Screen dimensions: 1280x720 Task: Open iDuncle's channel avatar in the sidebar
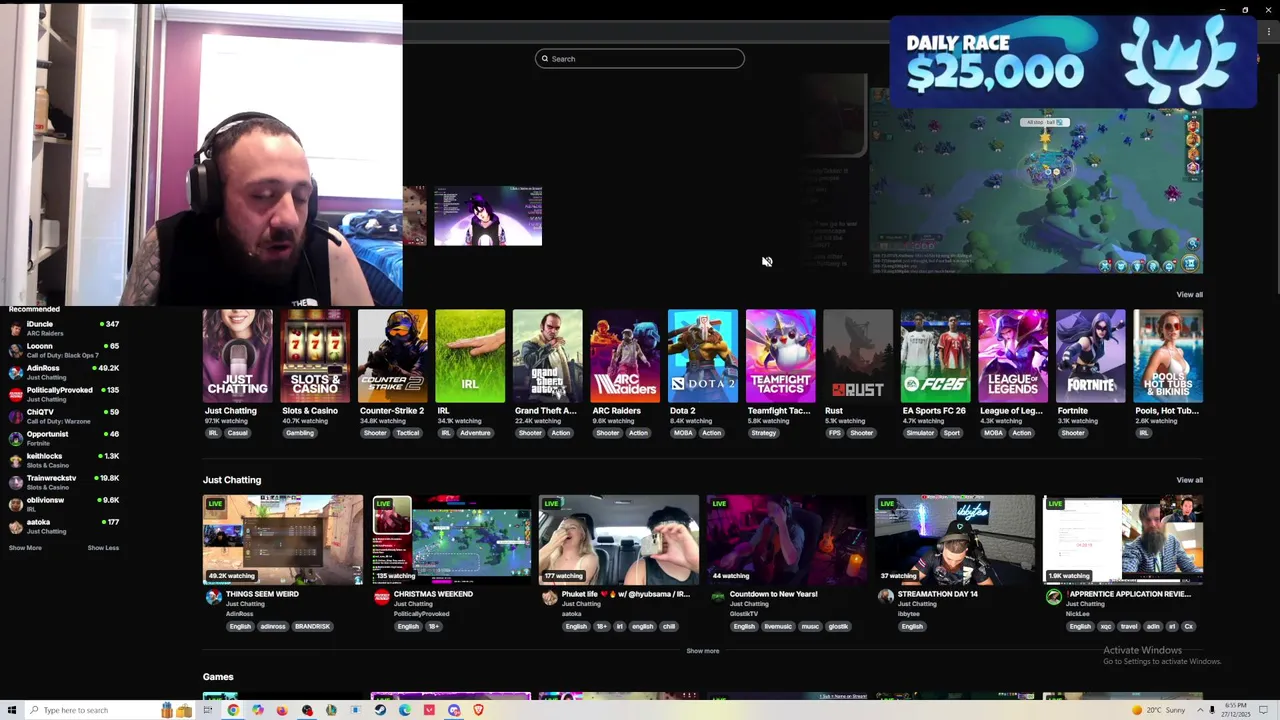(15, 328)
